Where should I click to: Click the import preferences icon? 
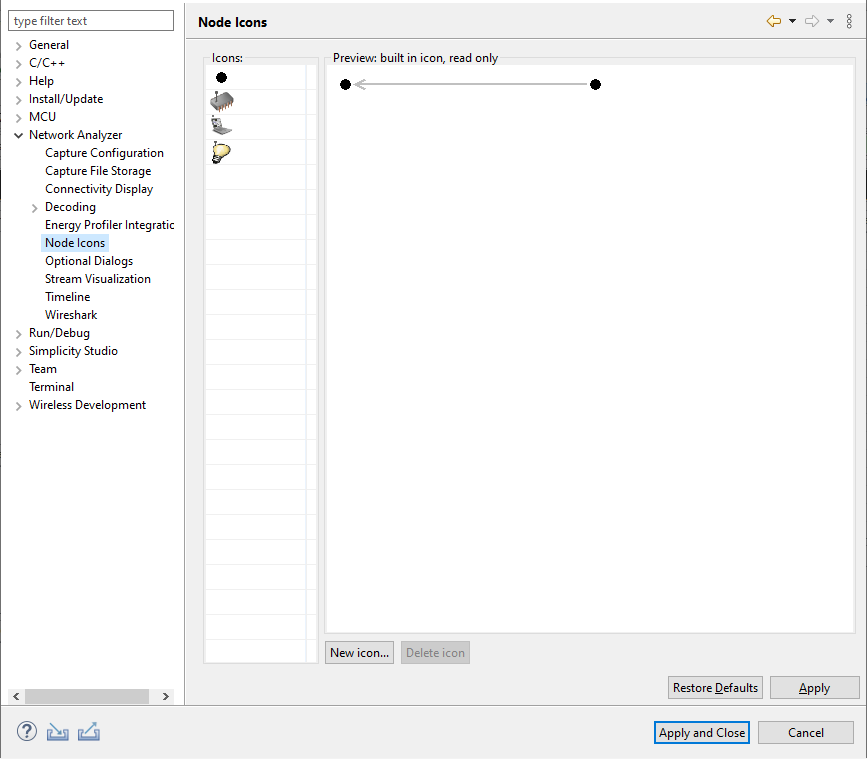point(57,732)
